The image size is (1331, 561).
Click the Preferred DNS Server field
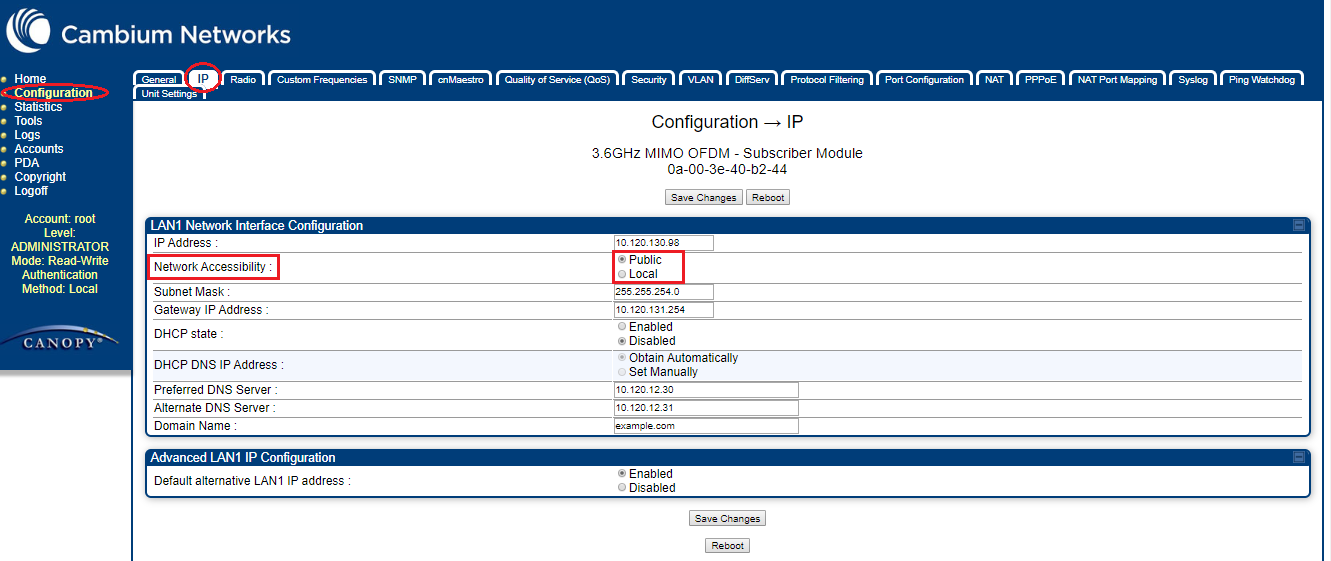point(706,390)
